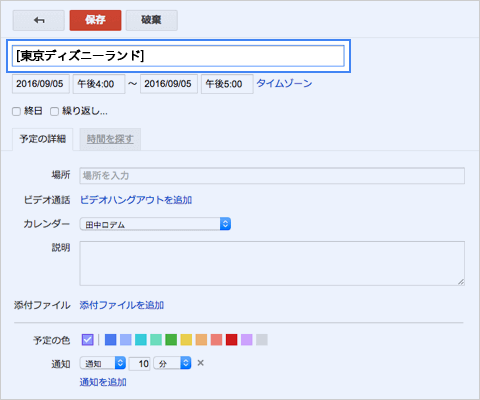Open end time 午後5:00 field
Viewport: 480px width, 400px height.
click(227, 84)
